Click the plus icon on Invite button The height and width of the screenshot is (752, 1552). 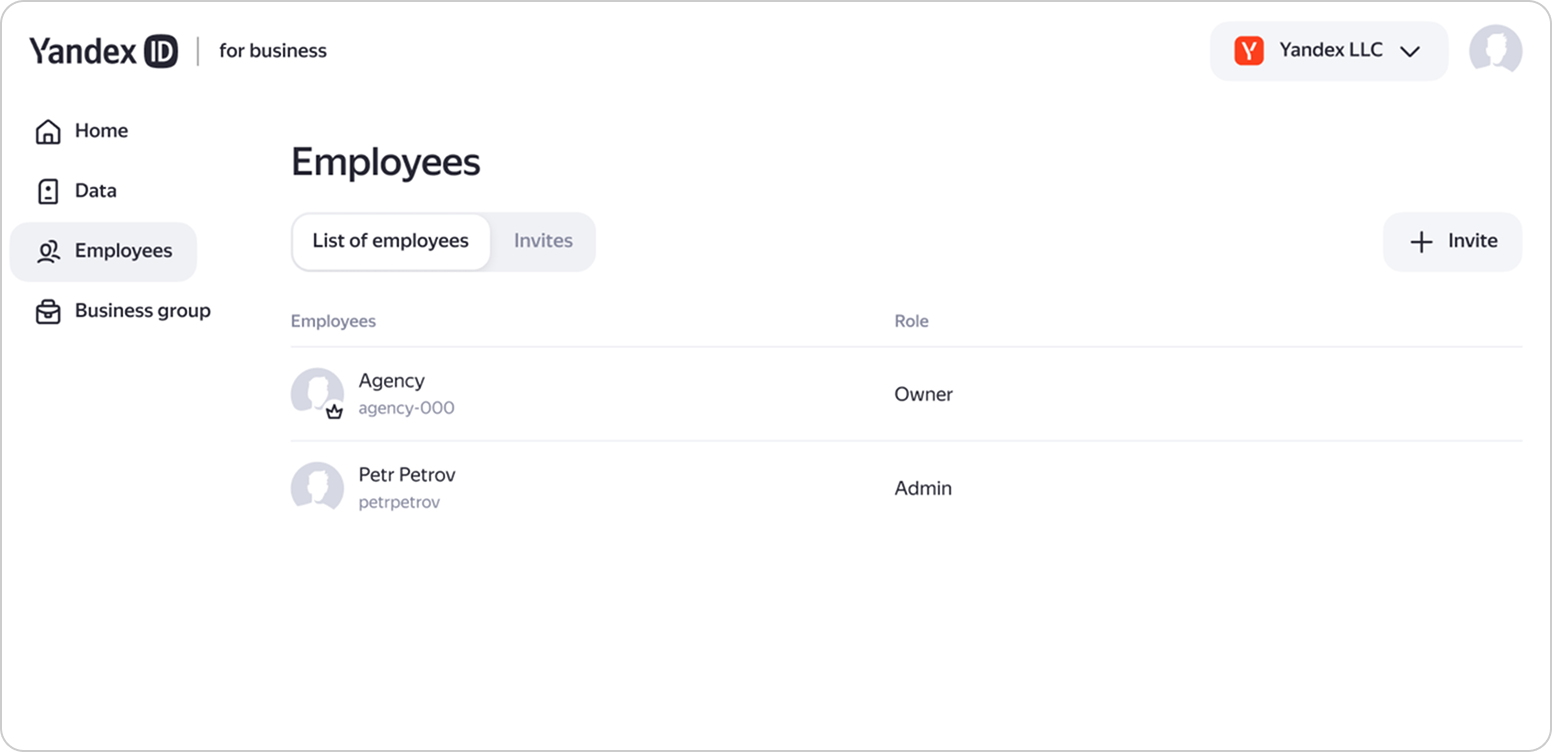1421,242
